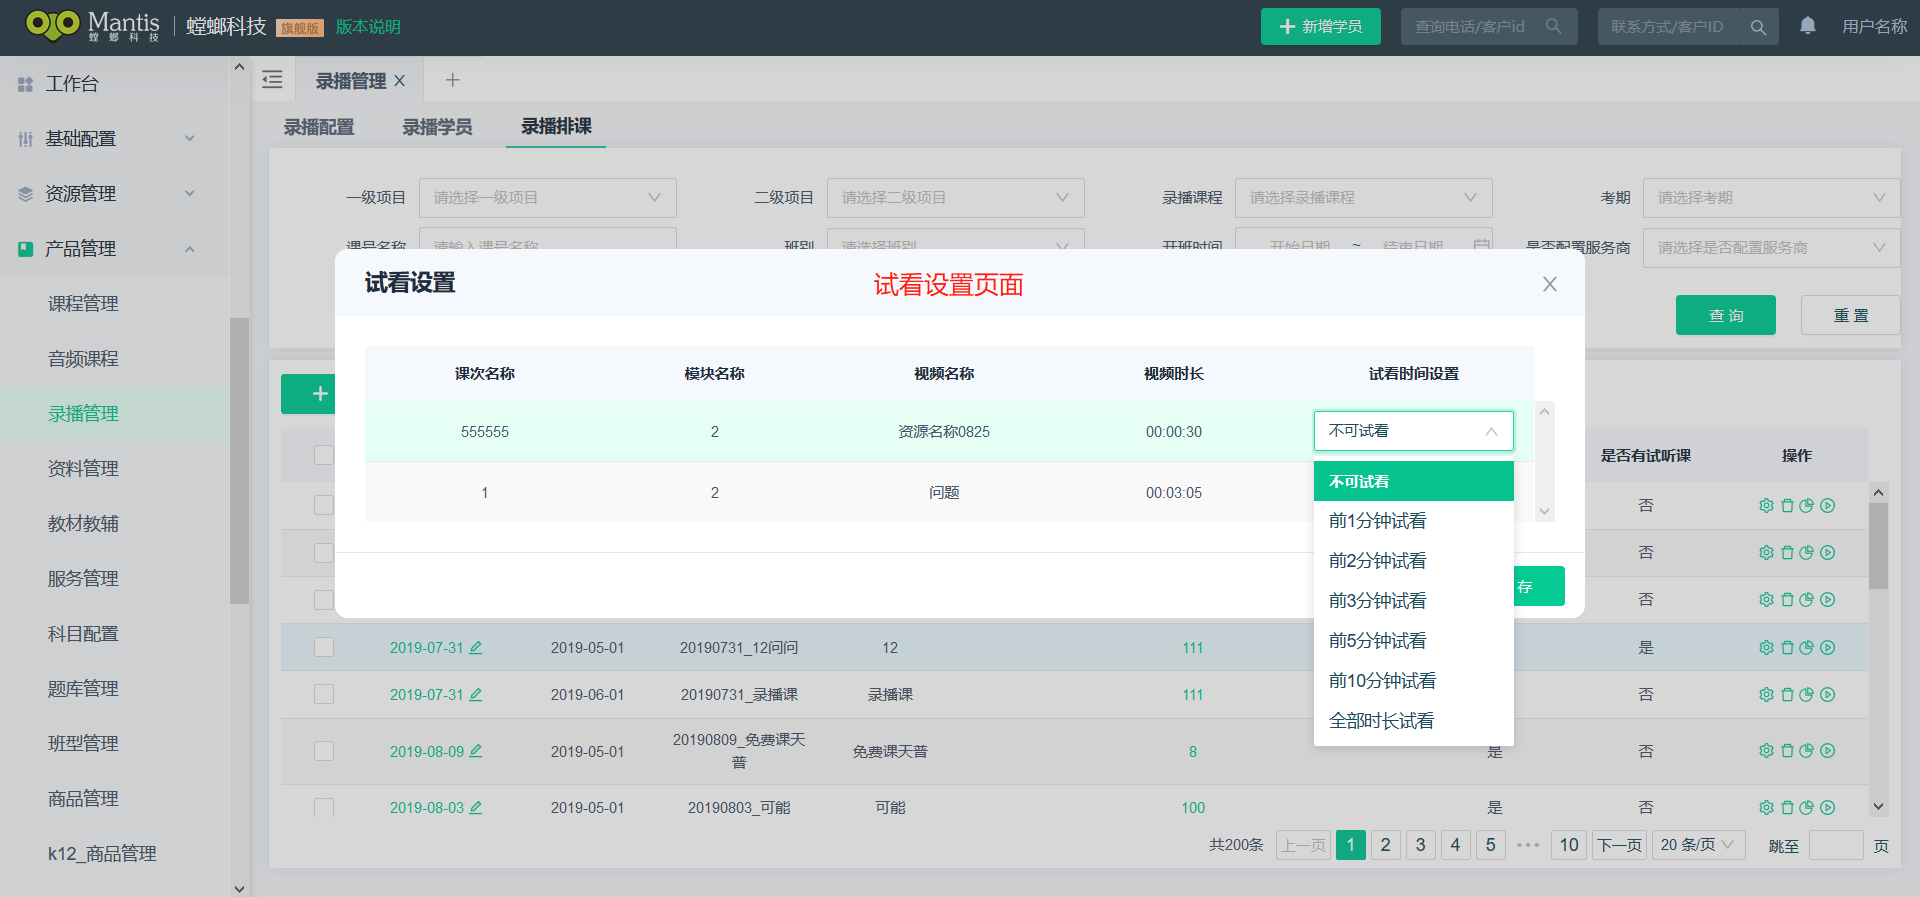Click play icon for 20190731_12问问 row

pos(1828,647)
